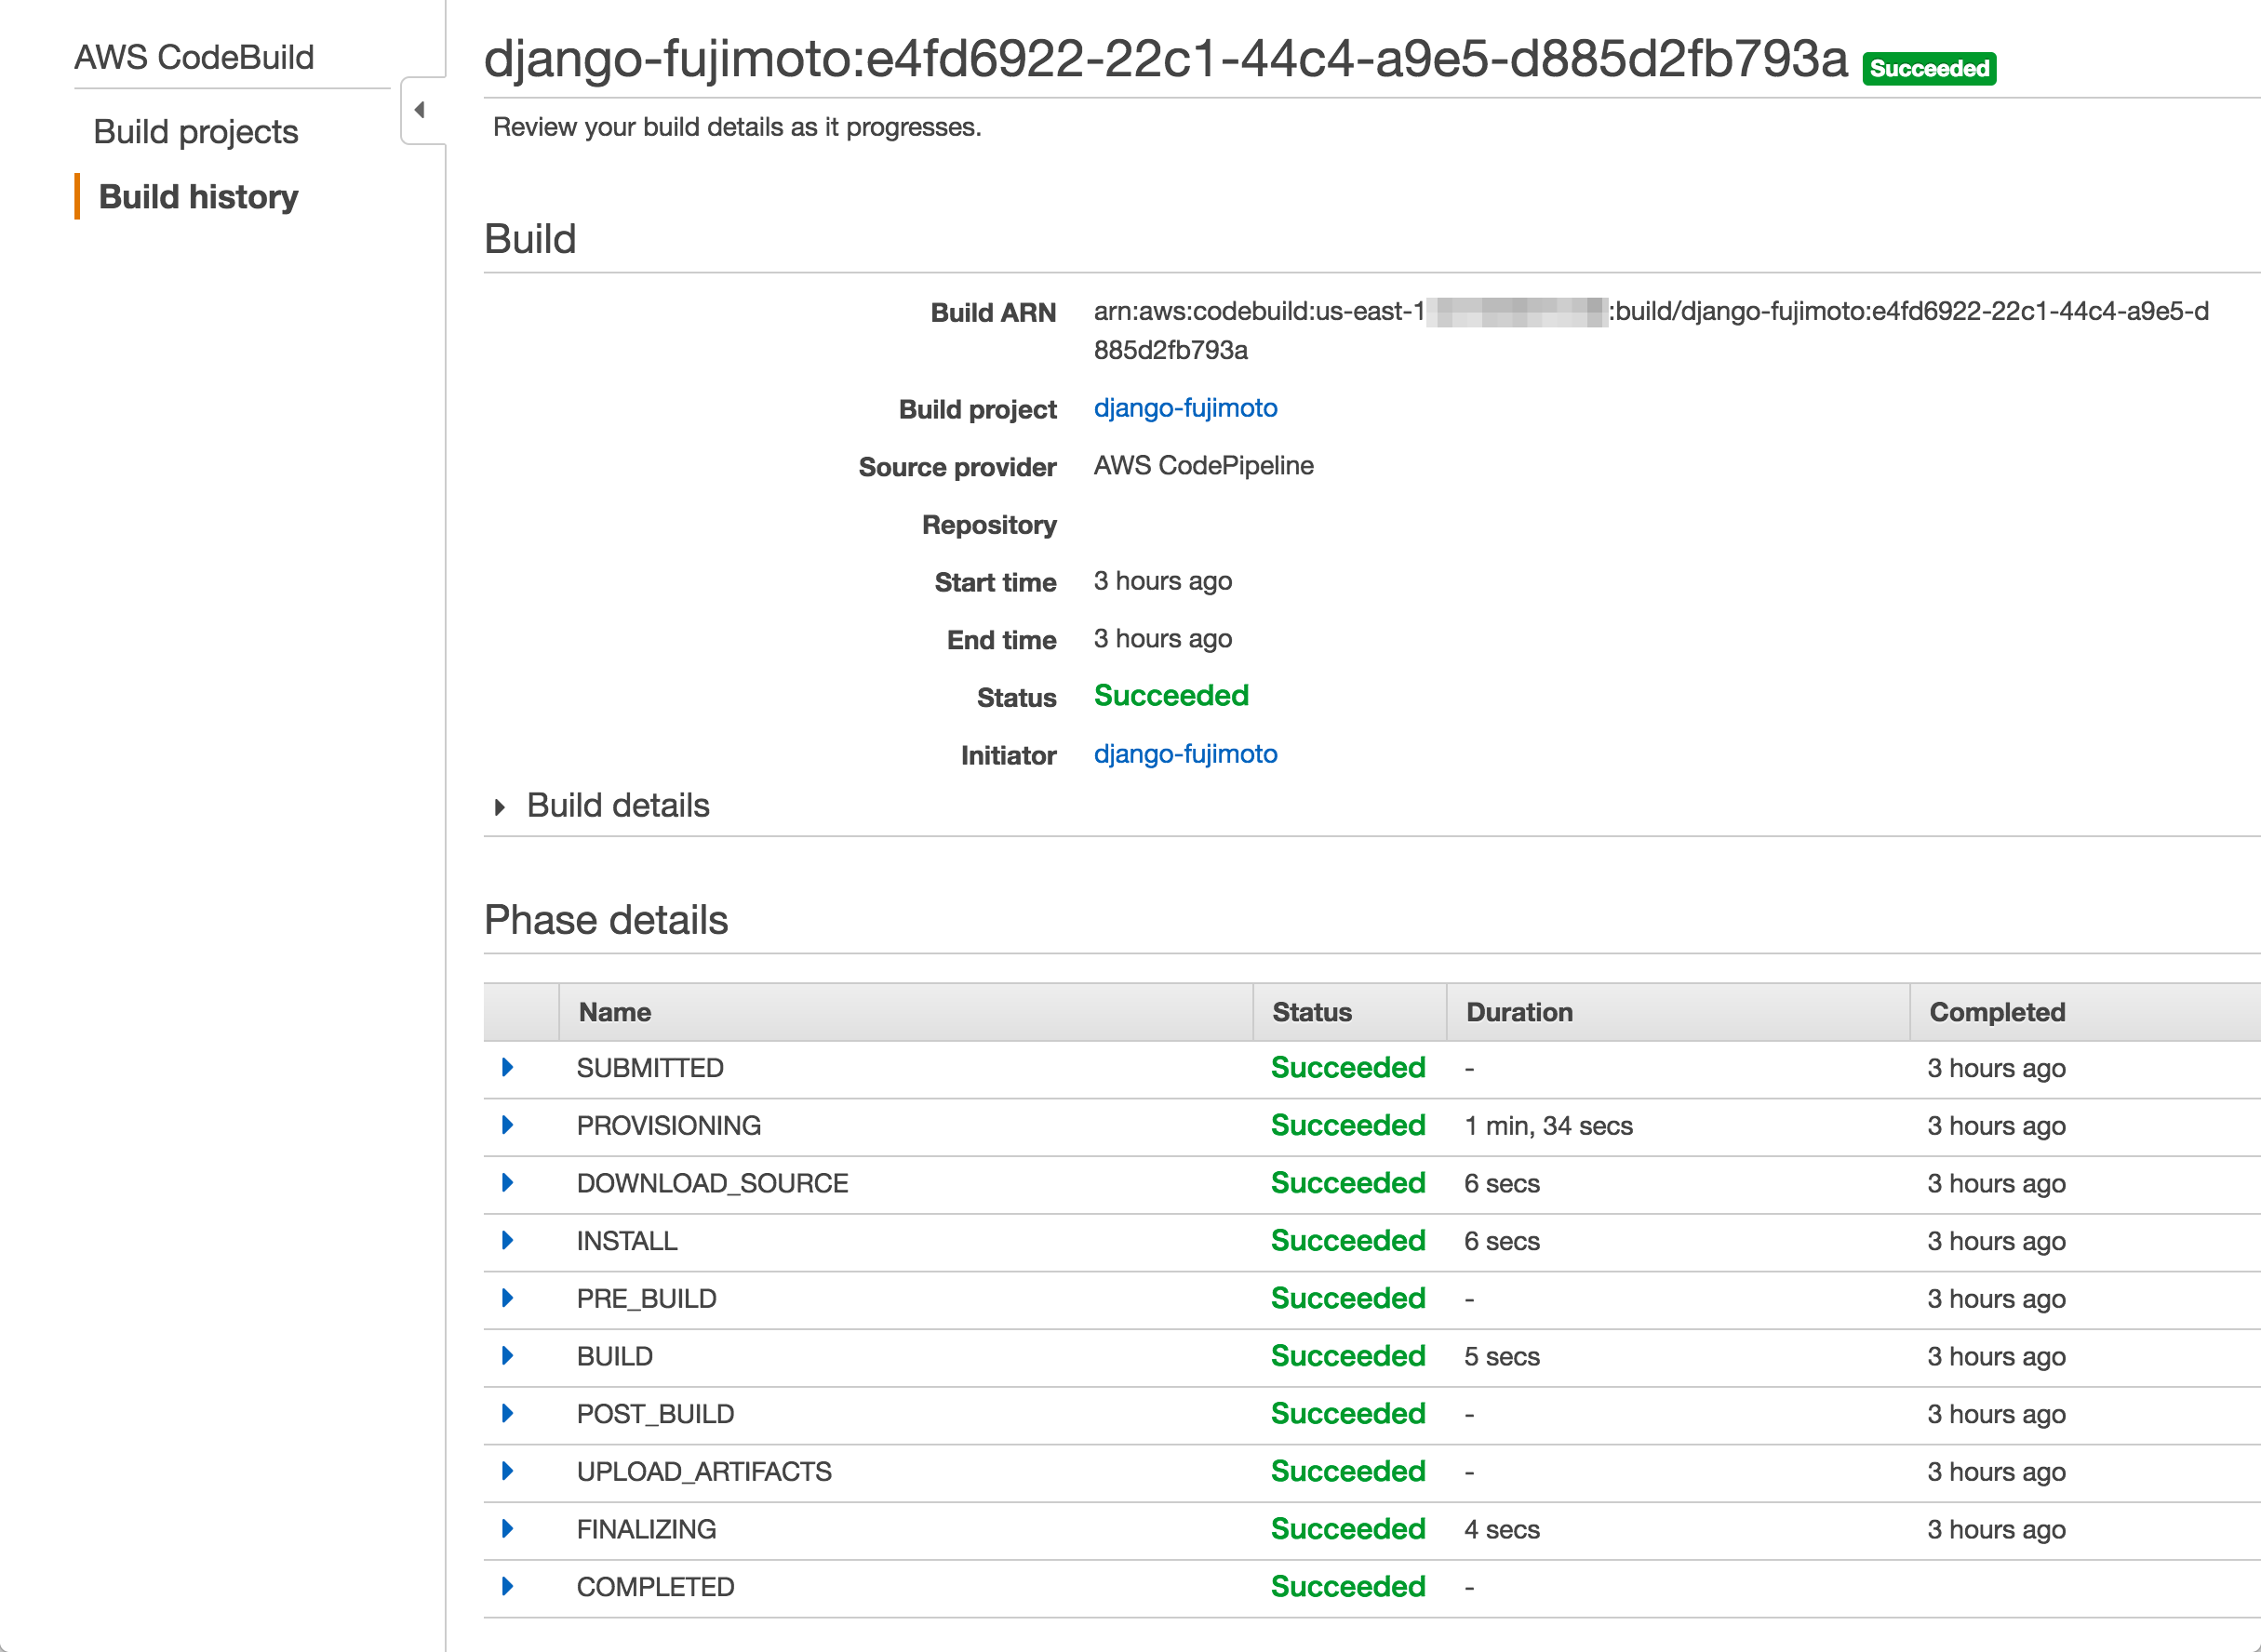
Task: Open the django-fujimoto Initiator link
Action: click(1185, 754)
